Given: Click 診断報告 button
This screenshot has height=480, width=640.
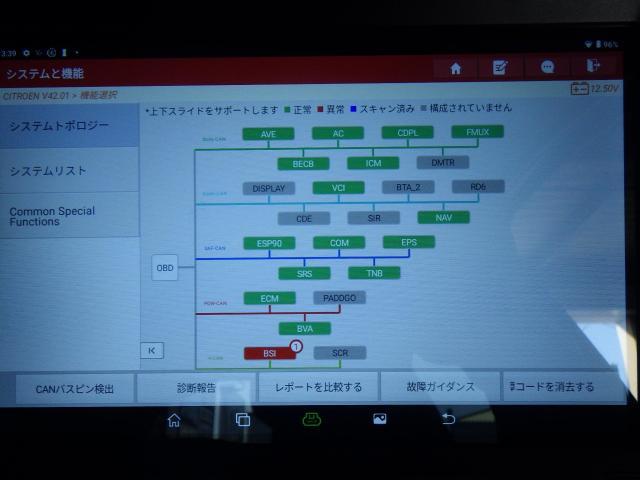Looking at the screenshot, I should click(196, 388).
